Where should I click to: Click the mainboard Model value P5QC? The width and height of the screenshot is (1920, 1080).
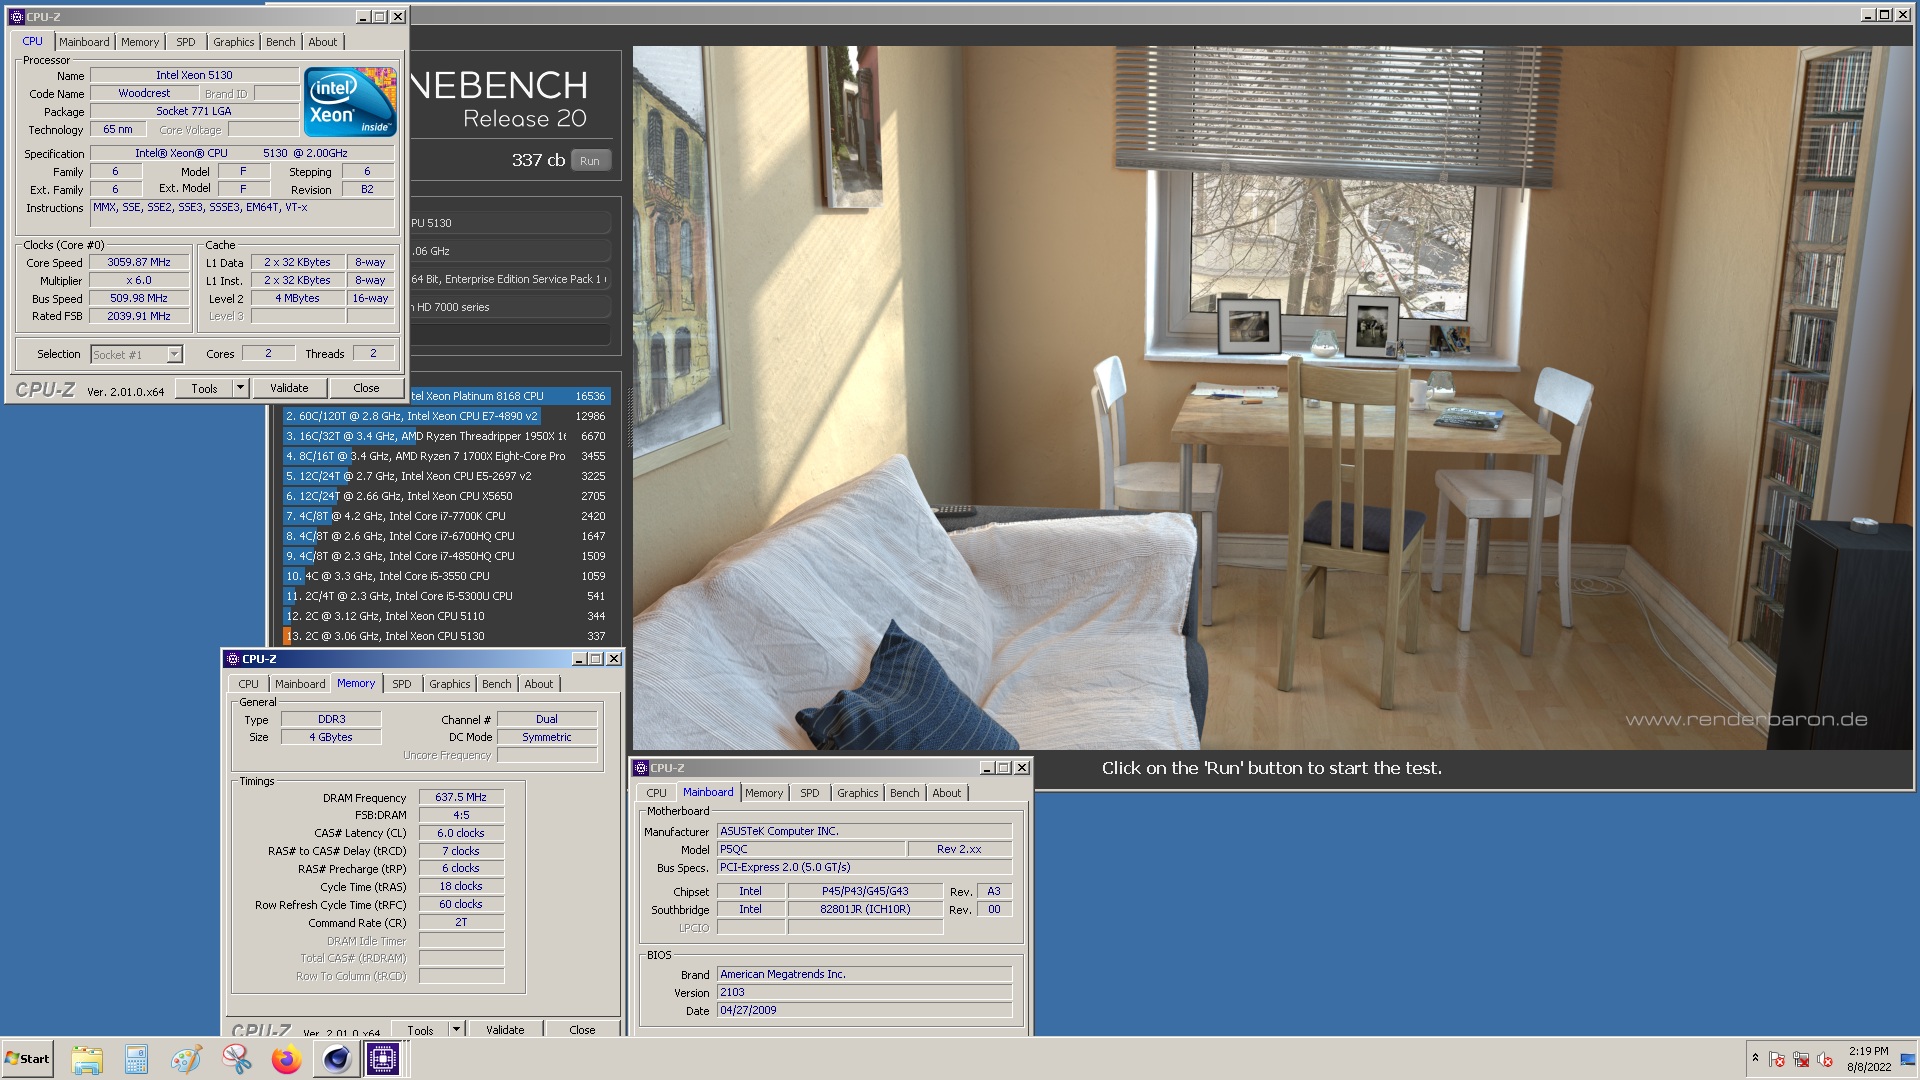[x=811, y=849]
